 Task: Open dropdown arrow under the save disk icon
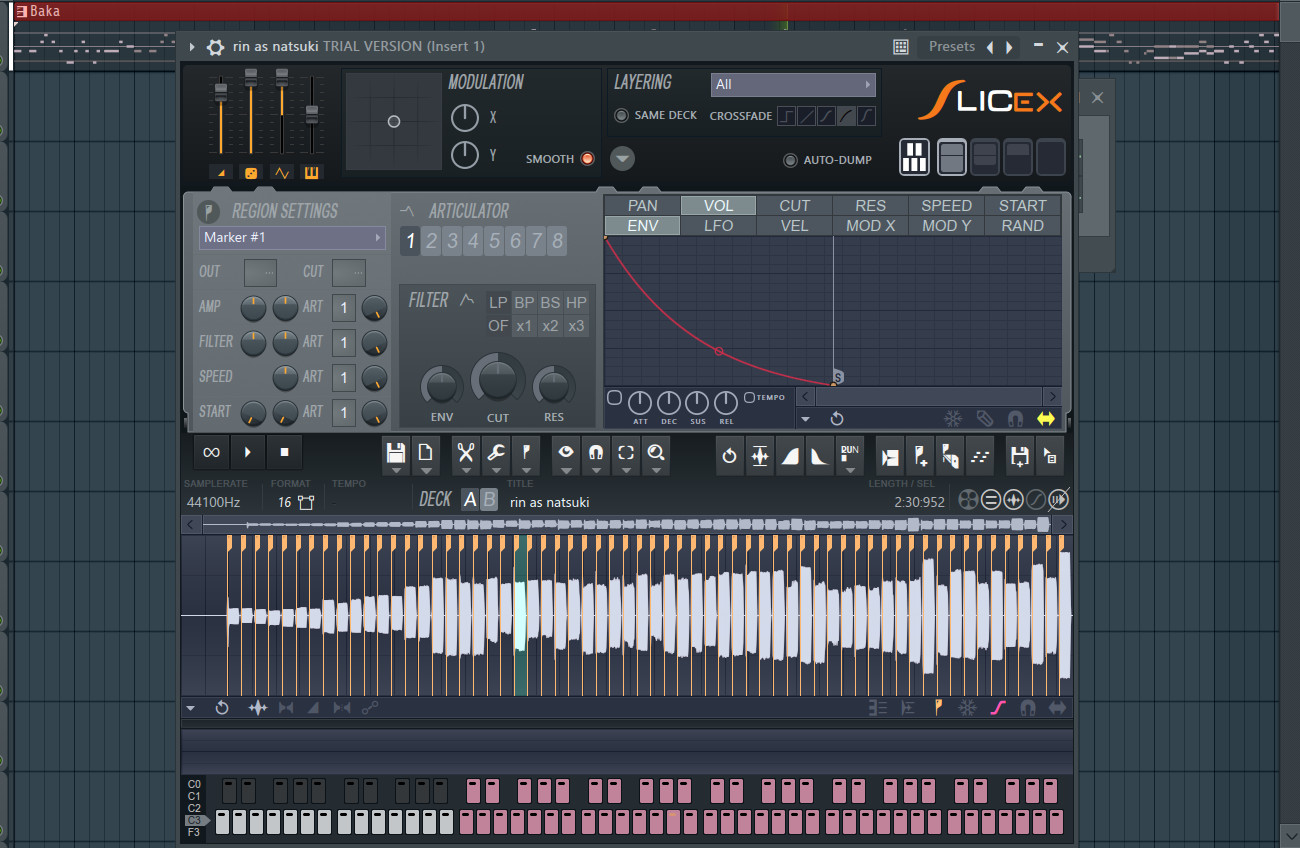coord(396,470)
